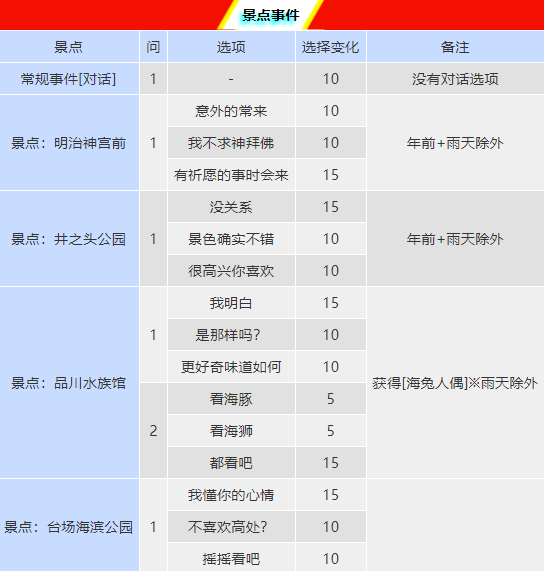Click question number 2 for 品川水族馆
The height and width of the screenshot is (571, 544).
tap(153, 431)
